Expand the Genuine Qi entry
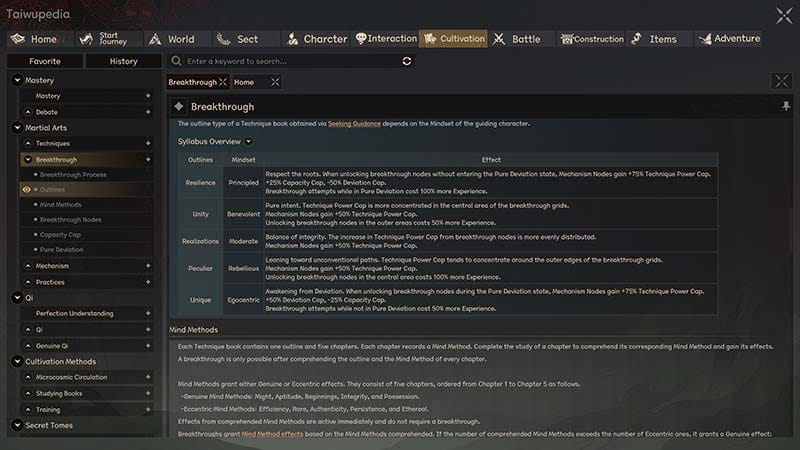Screen dimensions: 800x450 tap(28, 346)
